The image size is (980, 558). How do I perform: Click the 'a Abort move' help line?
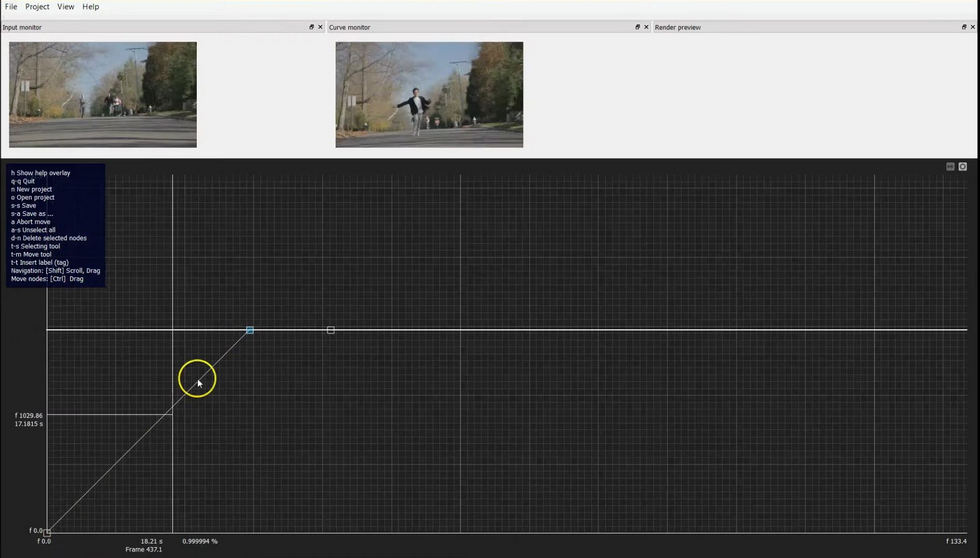31,222
